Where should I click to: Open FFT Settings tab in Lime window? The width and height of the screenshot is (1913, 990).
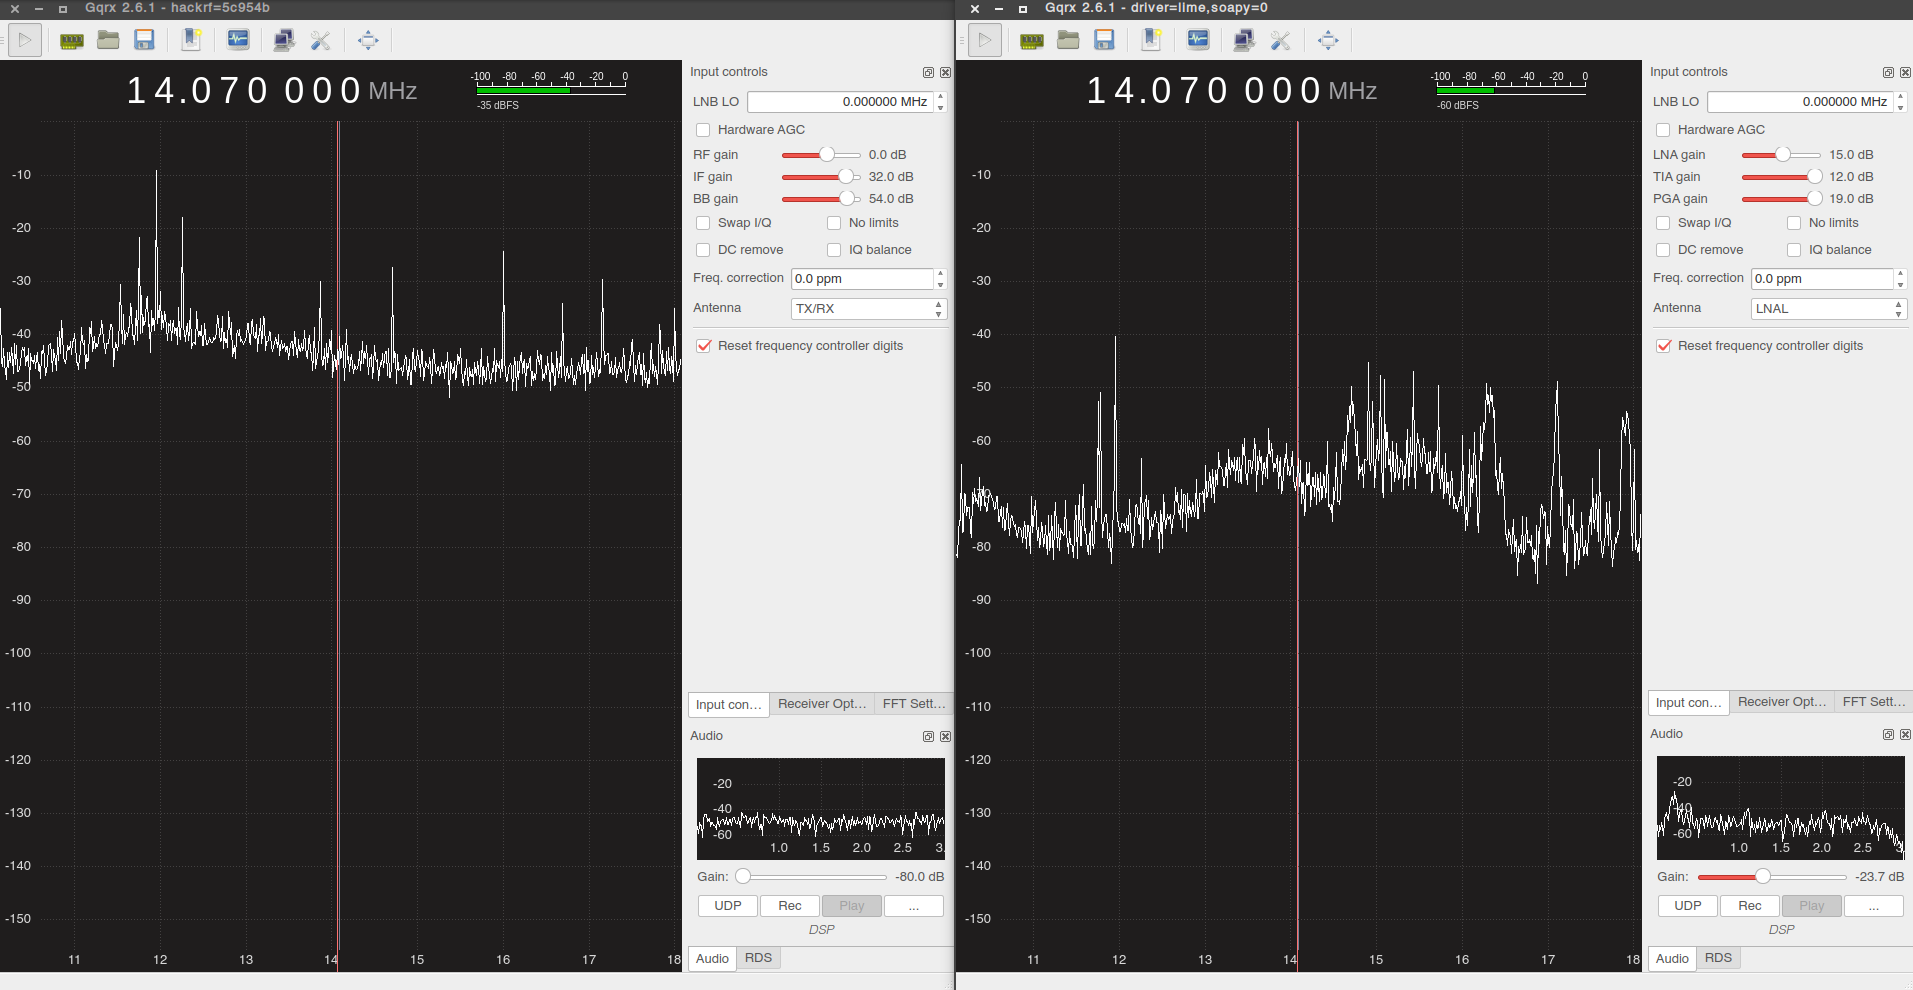point(1873,702)
